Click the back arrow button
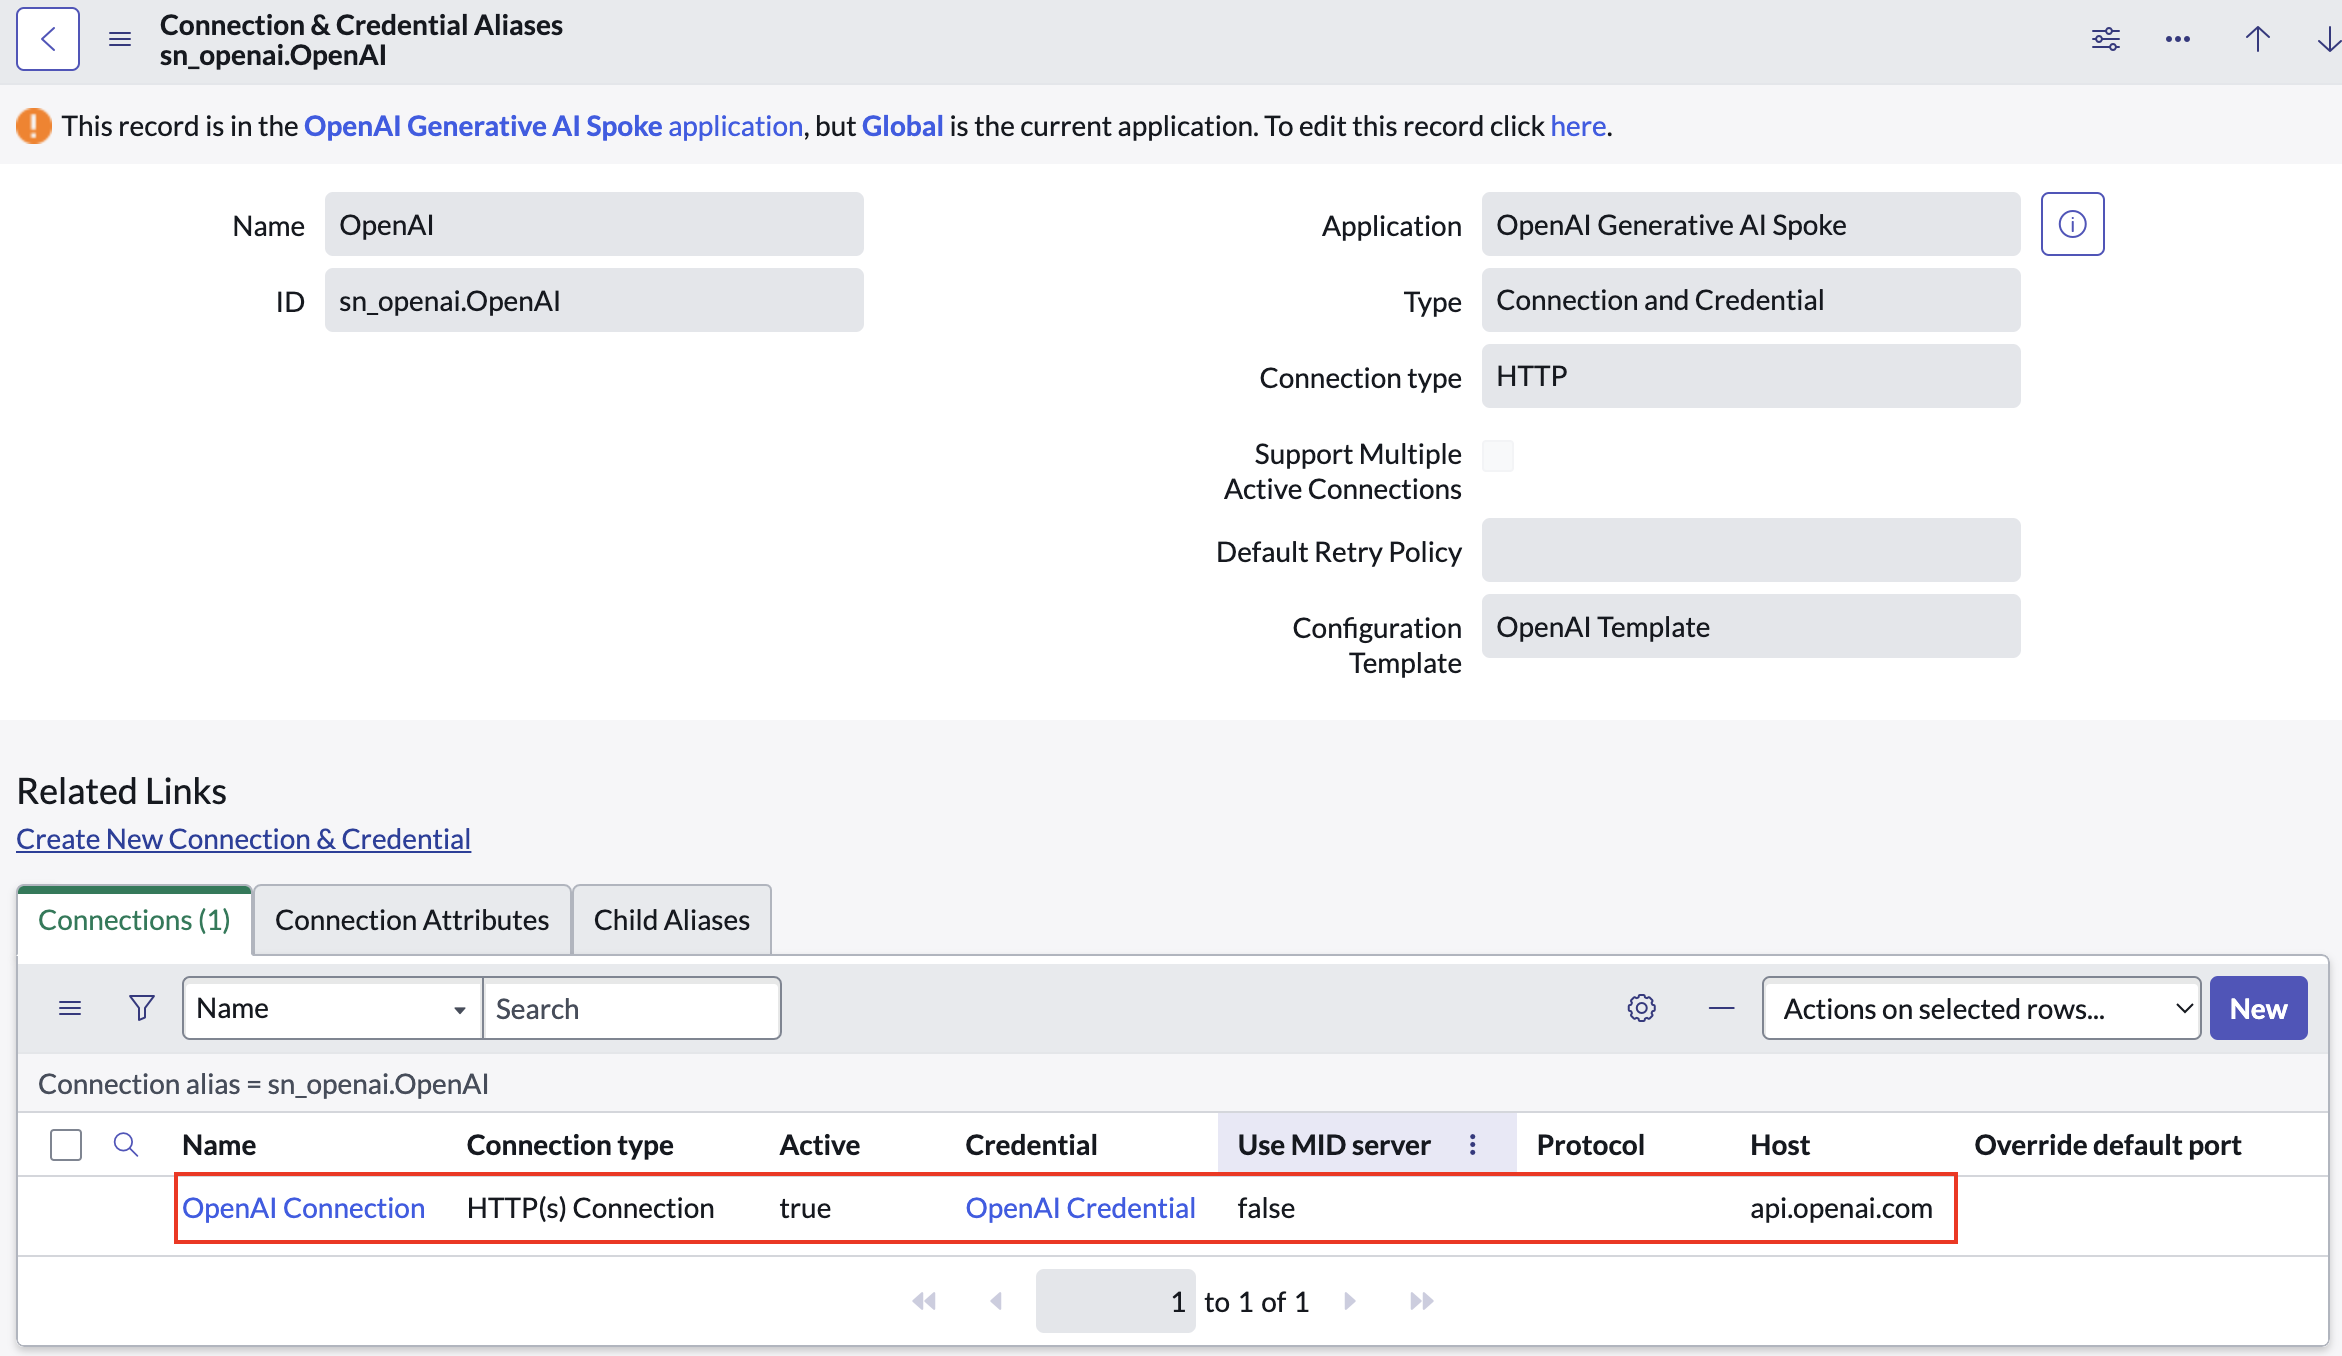This screenshot has width=2342, height=1356. click(48, 39)
